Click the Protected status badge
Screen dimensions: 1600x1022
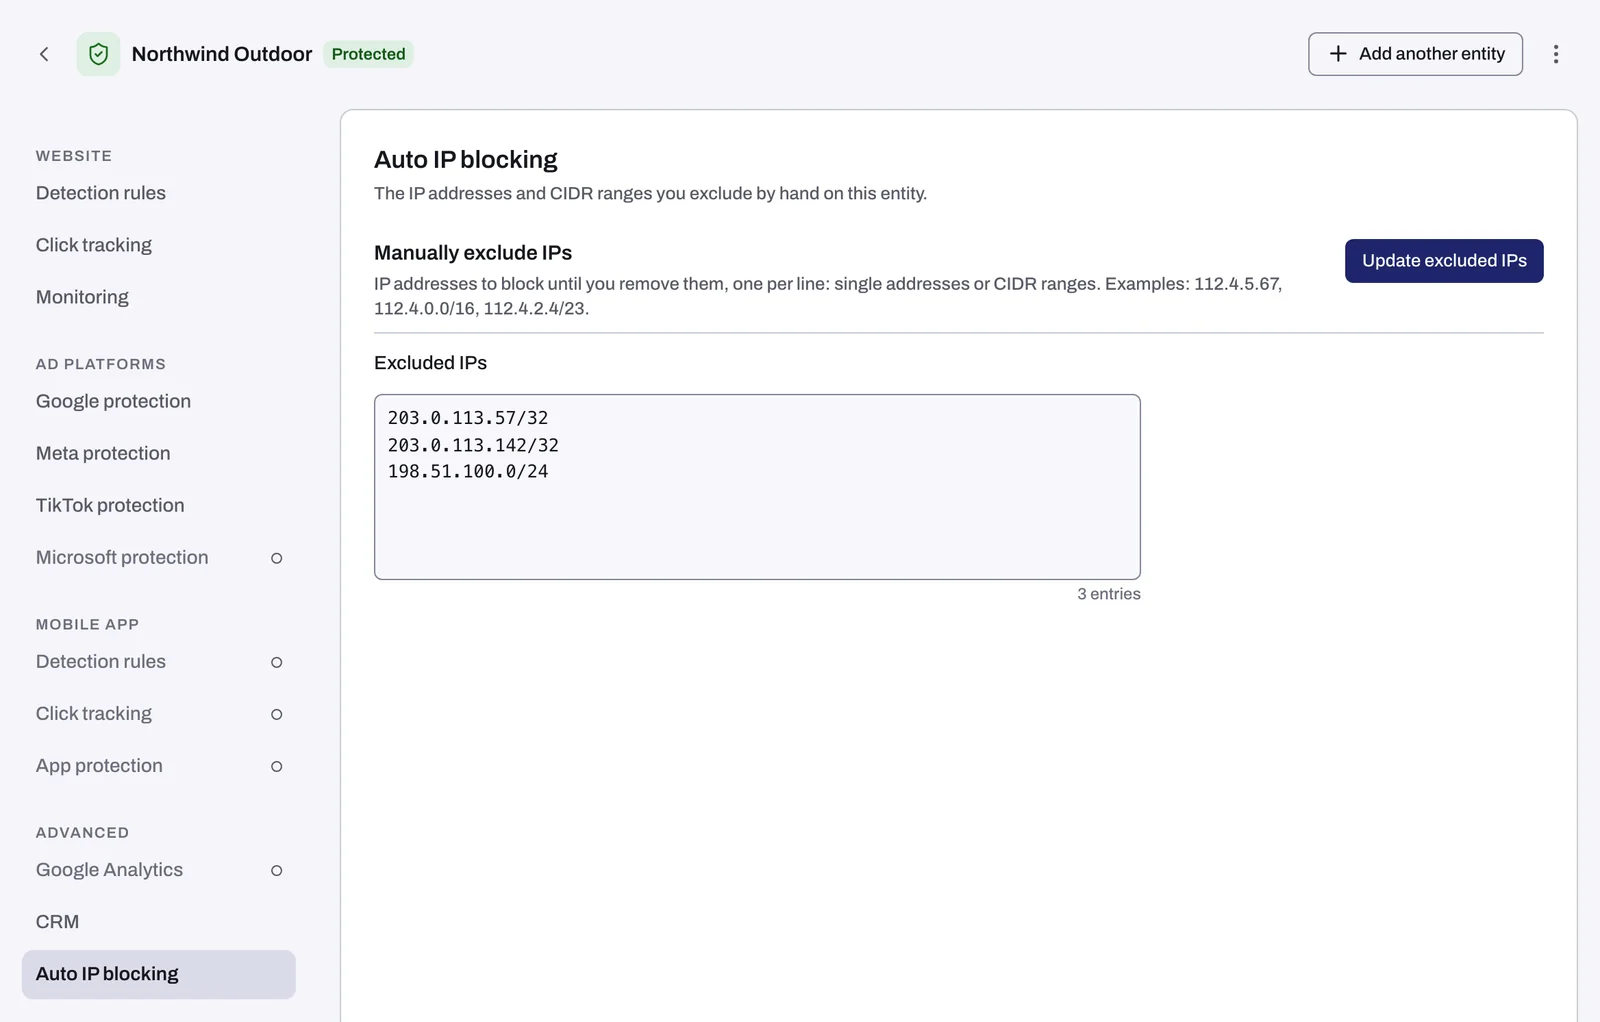tap(368, 54)
